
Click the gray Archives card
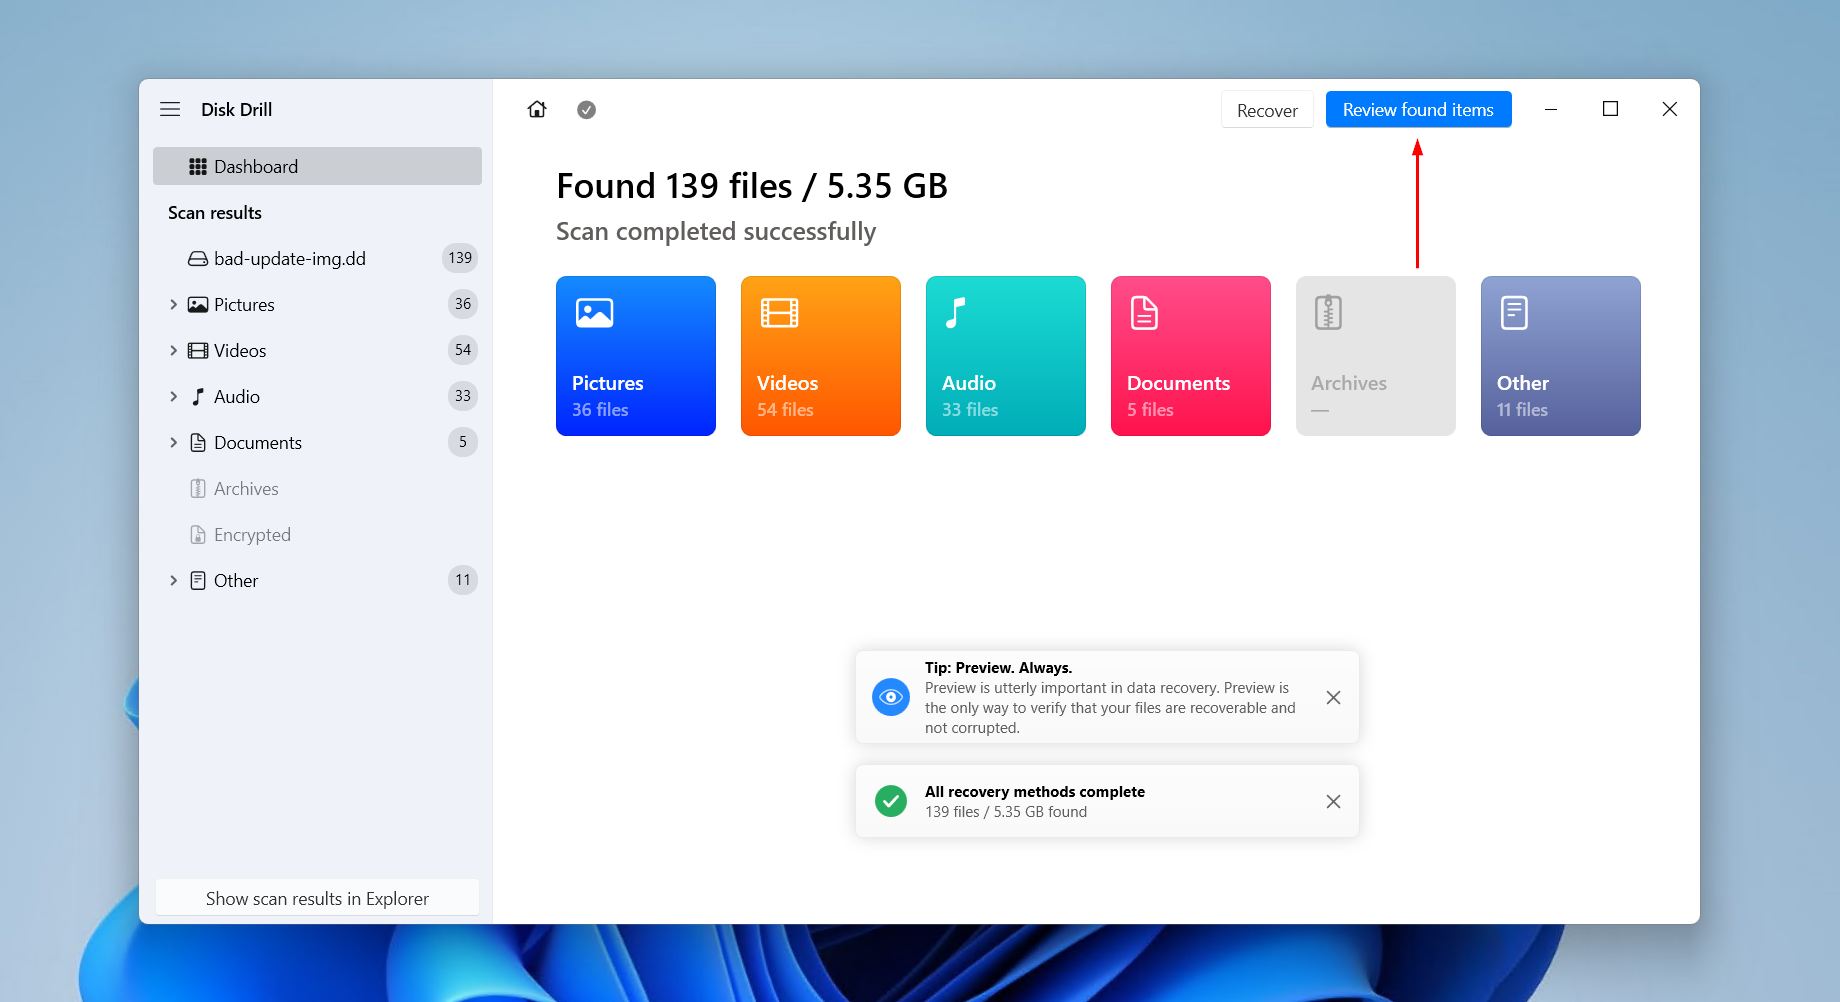pos(1376,356)
